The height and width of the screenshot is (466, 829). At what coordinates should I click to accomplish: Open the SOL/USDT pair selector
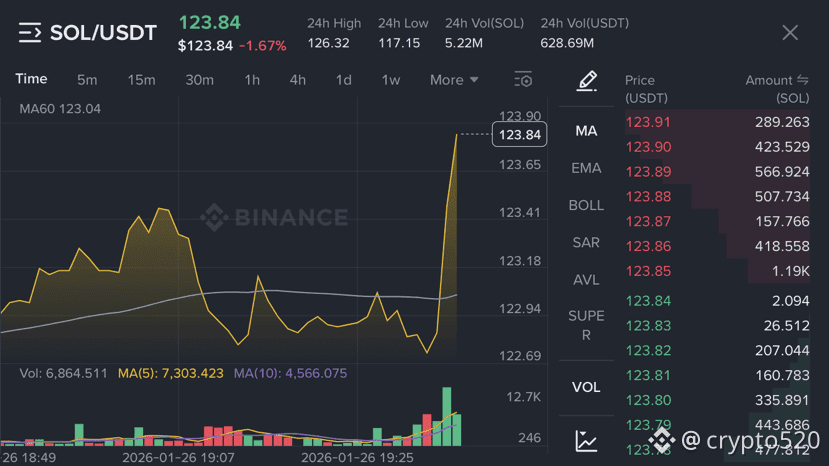(x=103, y=33)
